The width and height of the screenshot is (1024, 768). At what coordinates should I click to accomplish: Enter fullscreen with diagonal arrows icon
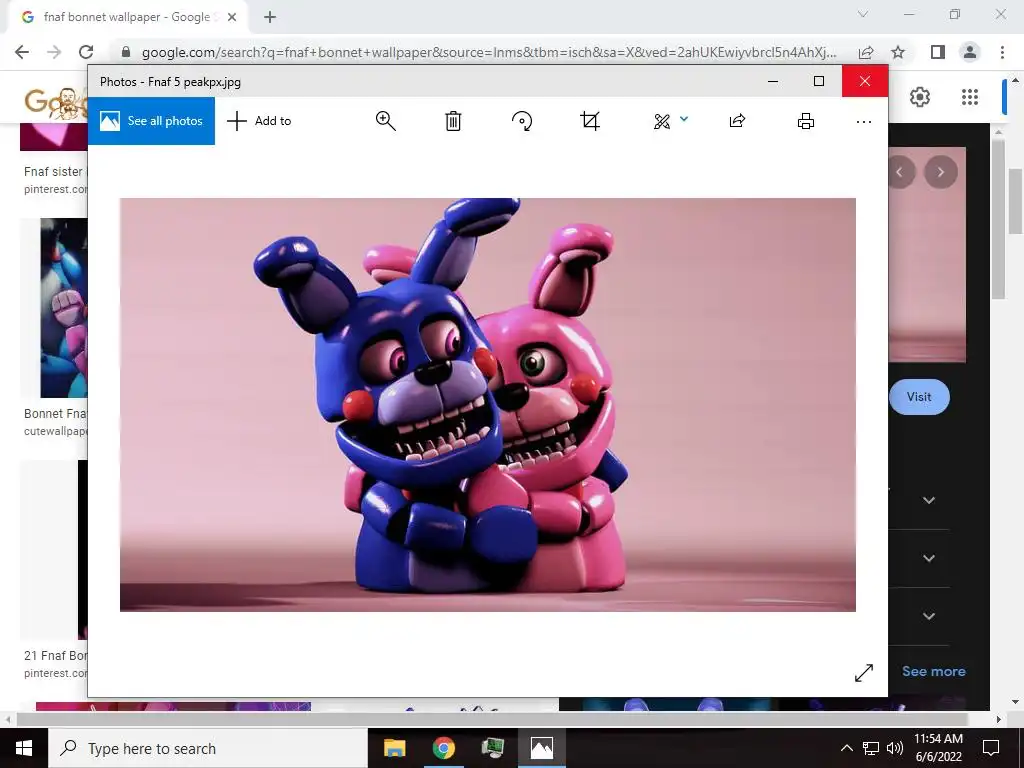(863, 673)
